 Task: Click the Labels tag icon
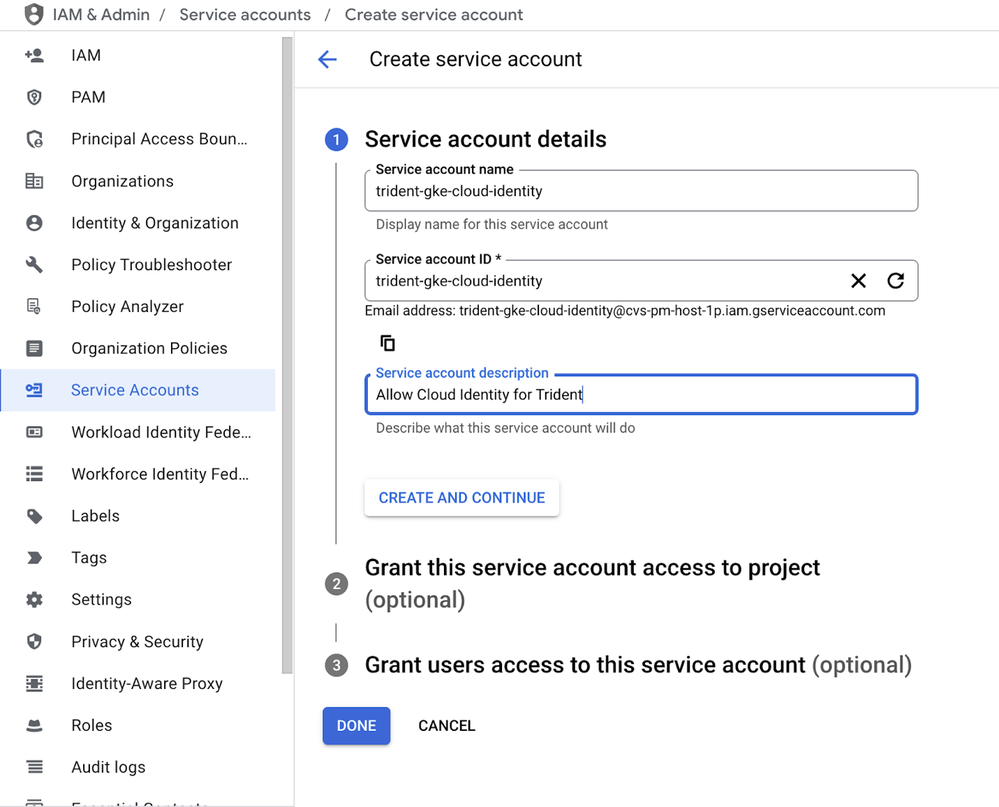[x=34, y=516]
